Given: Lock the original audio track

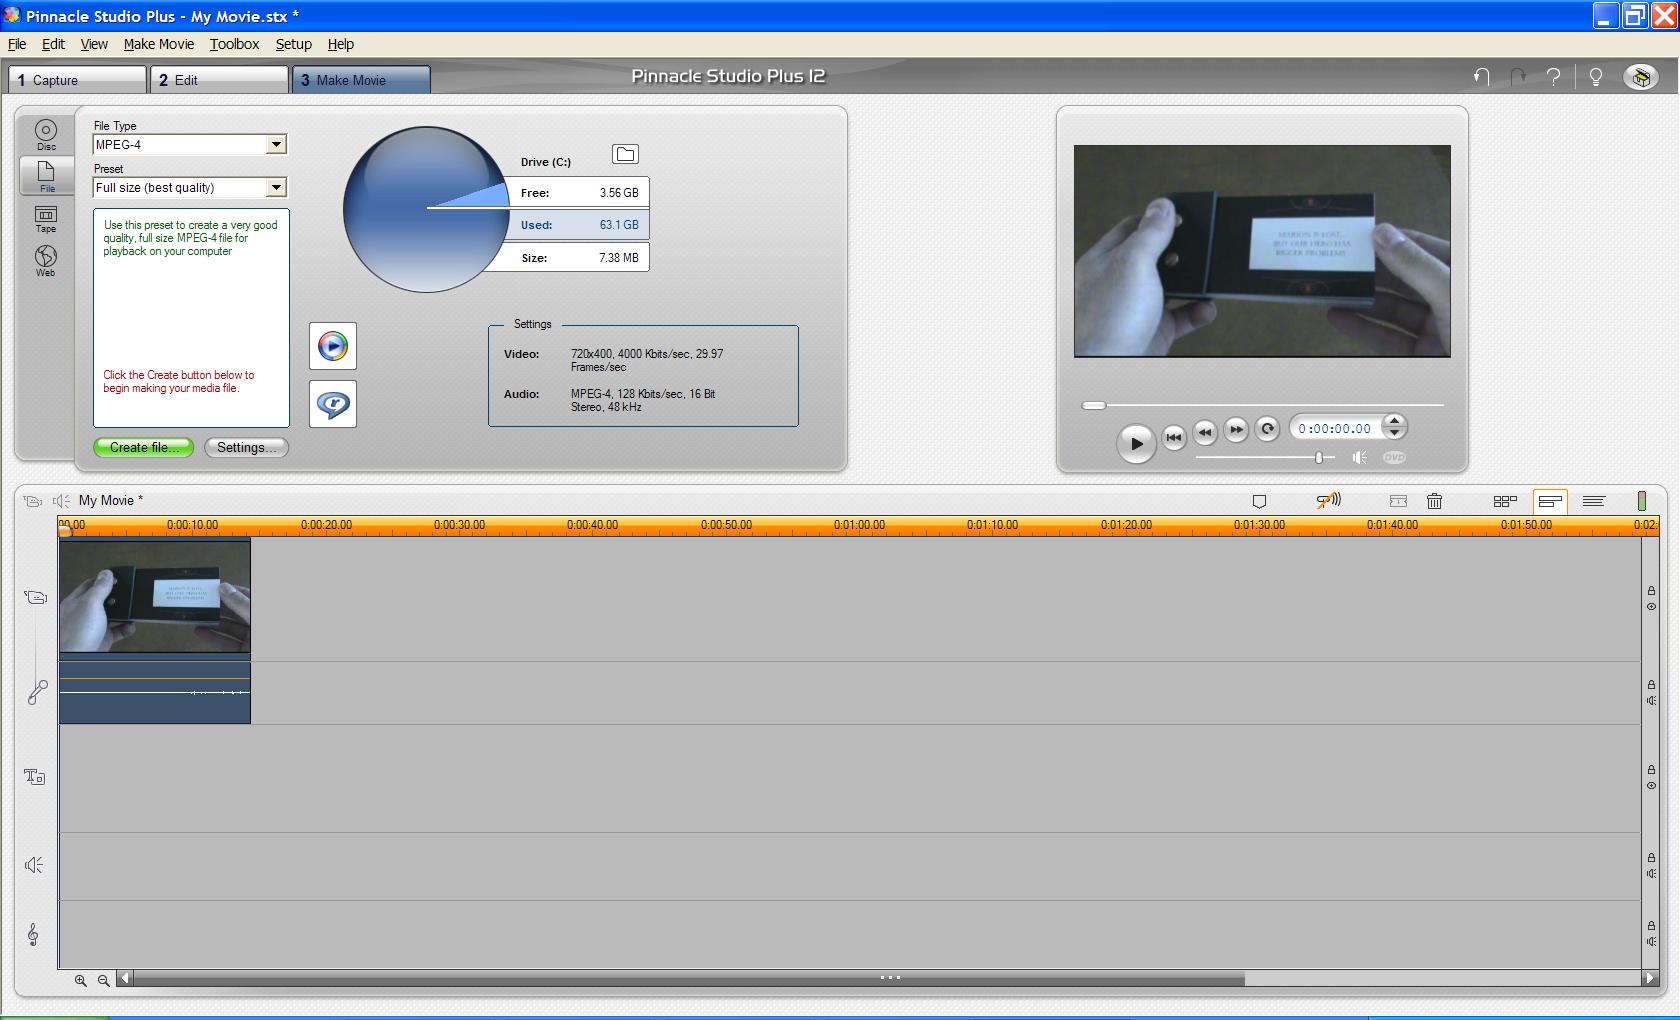Looking at the screenshot, I should [x=1651, y=685].
